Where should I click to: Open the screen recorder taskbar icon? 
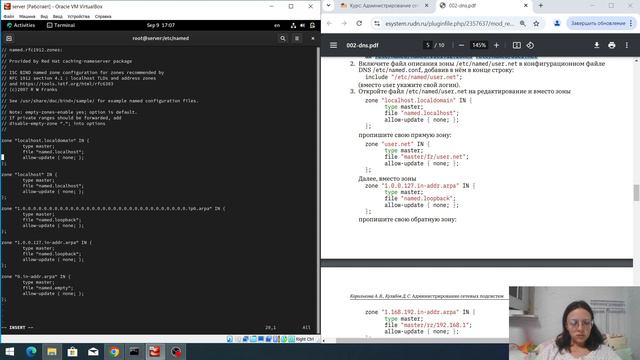pos(176,352)
